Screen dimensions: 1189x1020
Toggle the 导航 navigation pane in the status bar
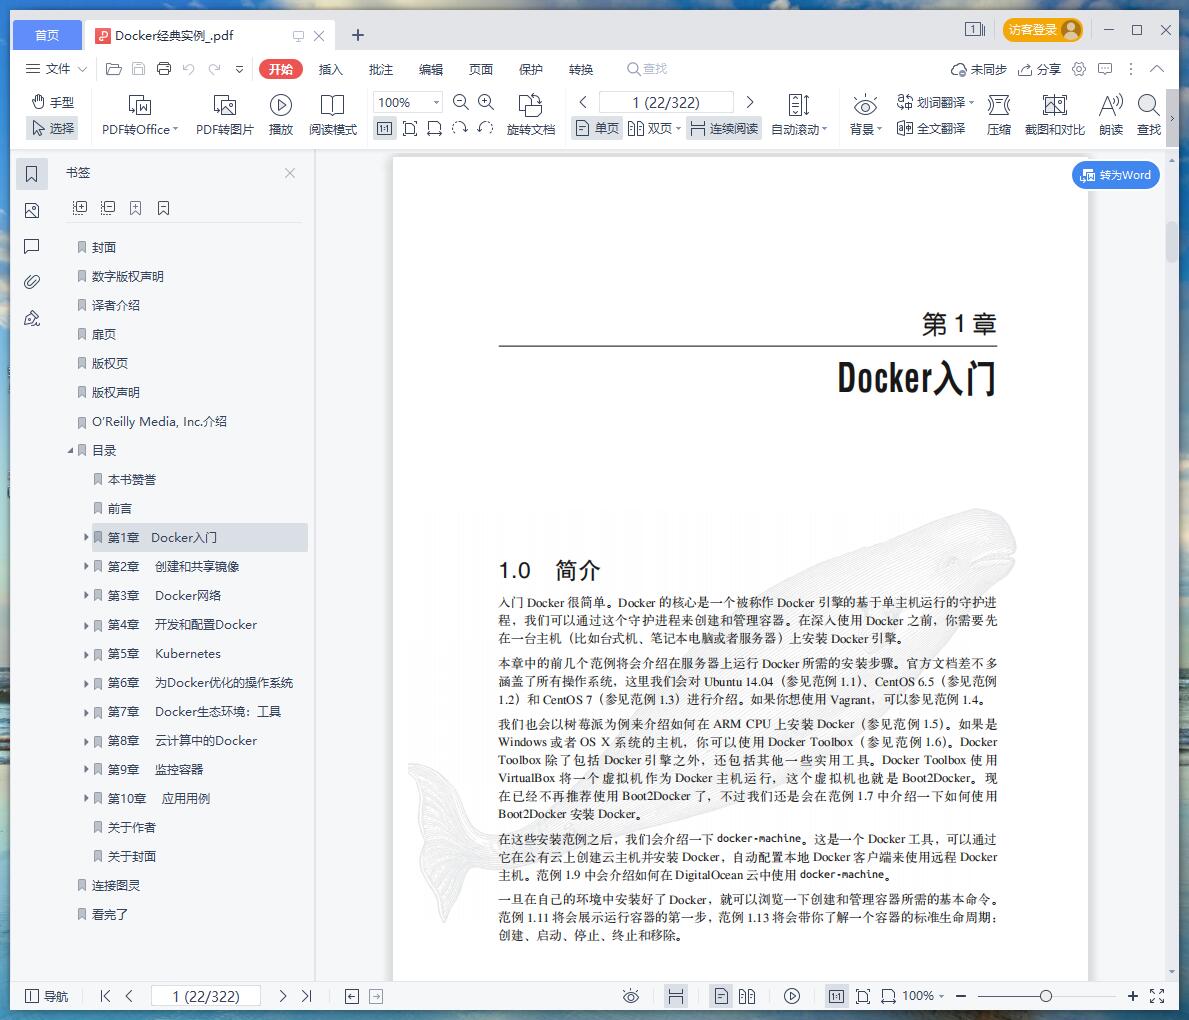[x=47, y=996]
